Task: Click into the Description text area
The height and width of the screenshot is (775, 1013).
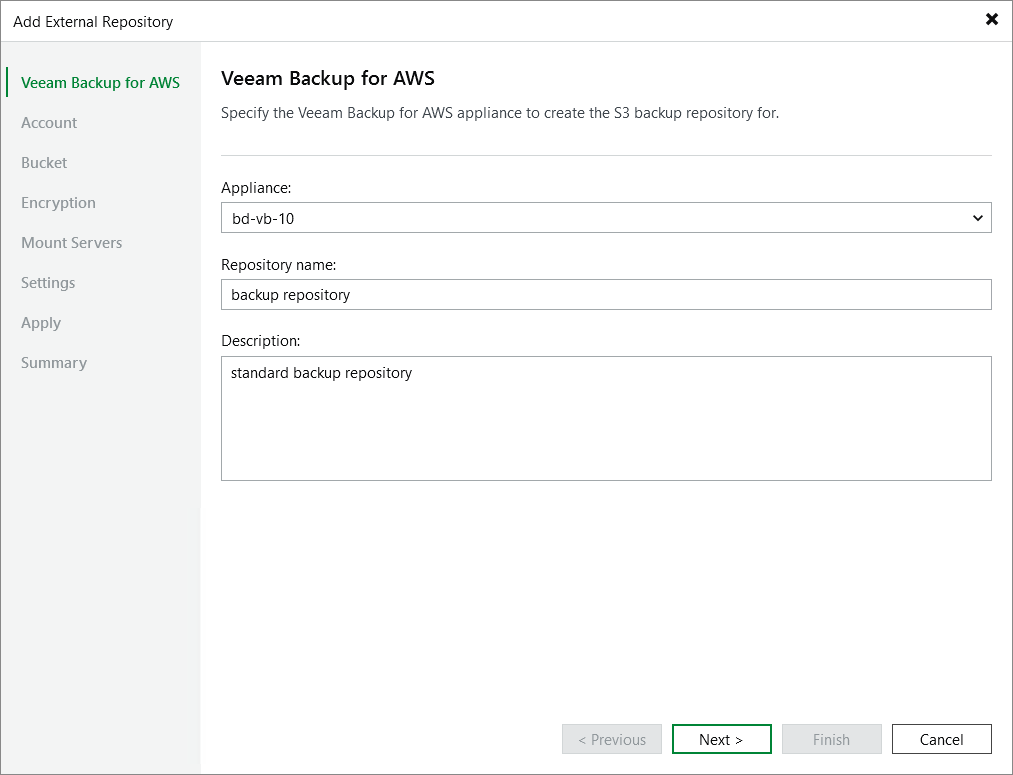Action: (x=606, y=418)
